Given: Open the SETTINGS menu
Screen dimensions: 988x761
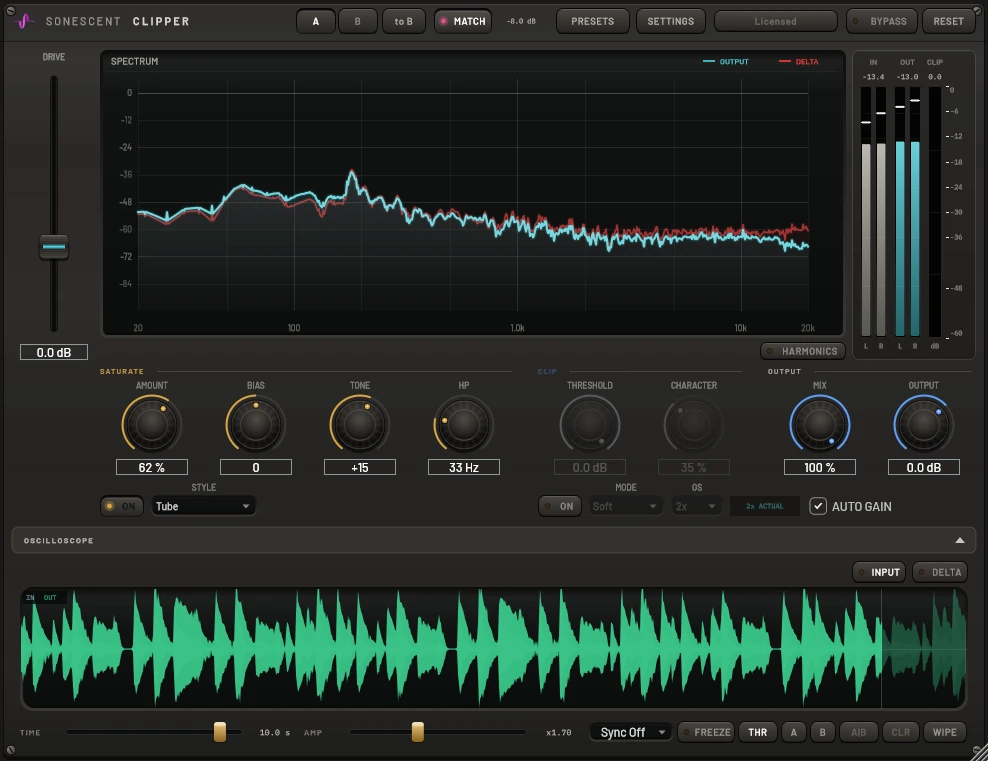Looking at the screenshot, I should 670,21.
